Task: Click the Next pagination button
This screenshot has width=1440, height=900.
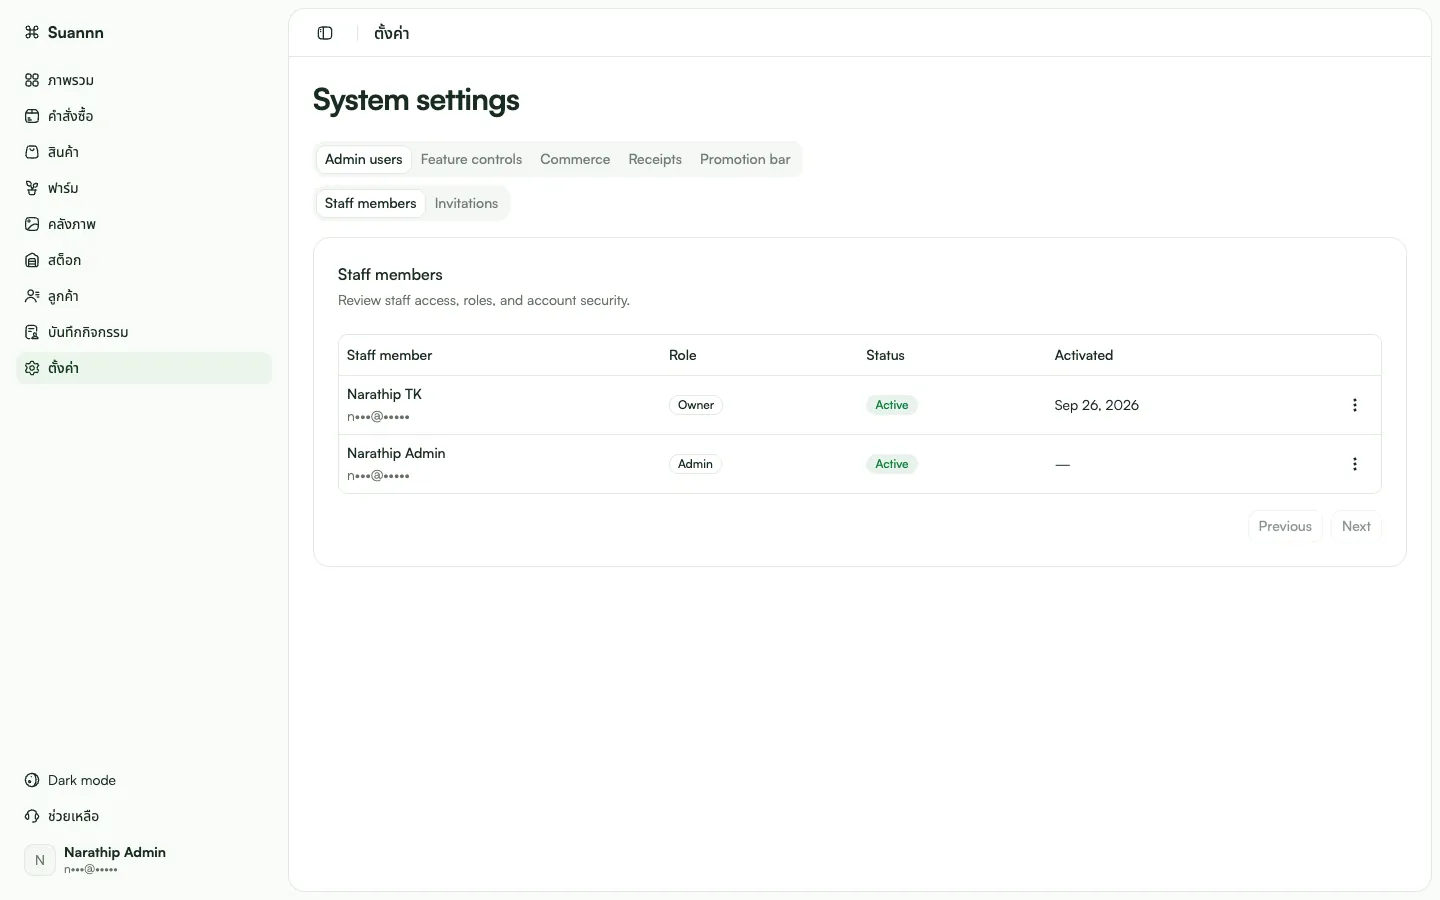Action: point(1356,526)
